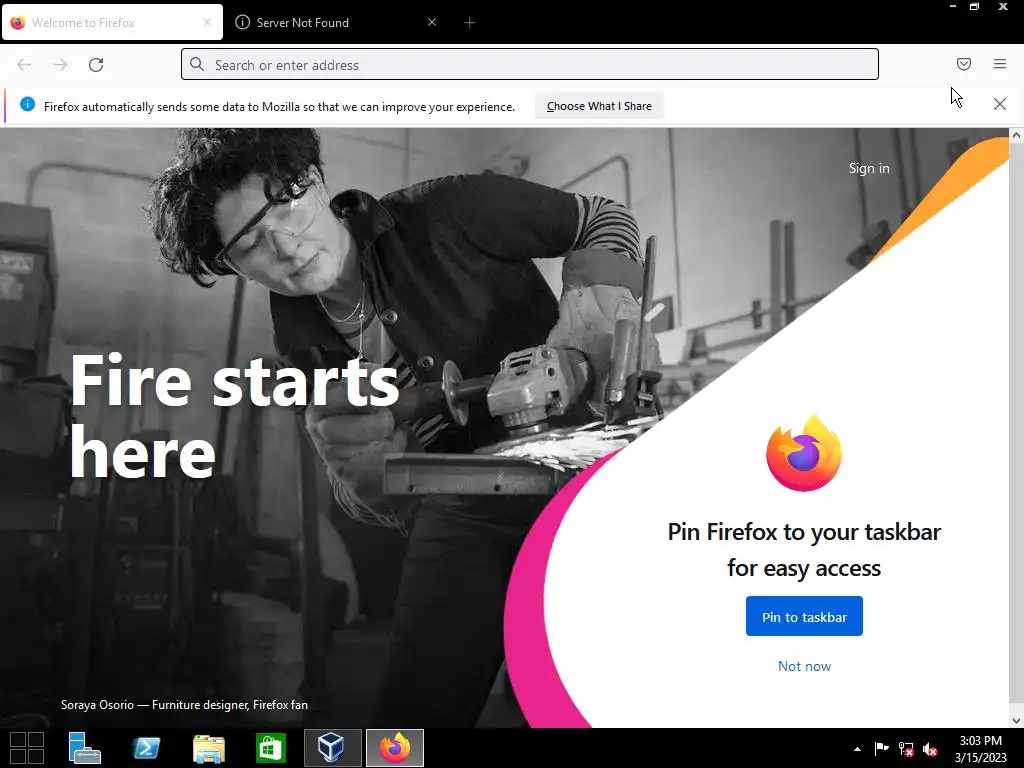Click the page scrollbar down arrow
Screen dimensions: 1024x768
tap(1016, 720)
